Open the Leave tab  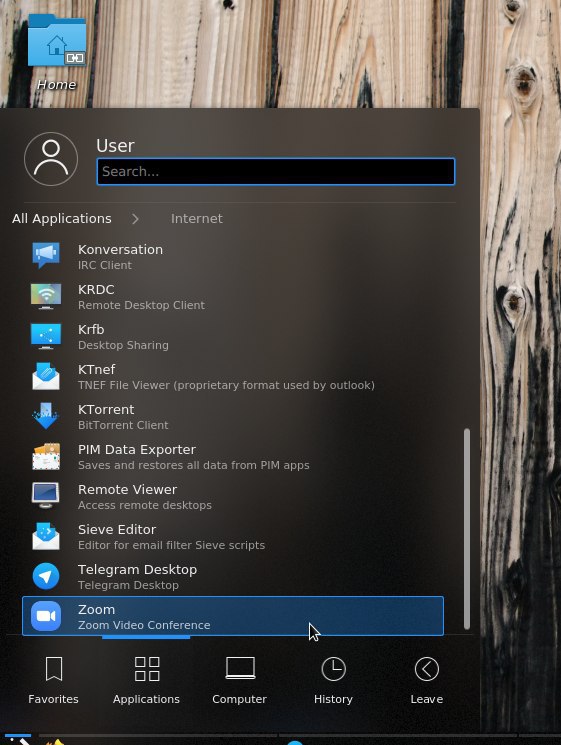tap(427, 679)
